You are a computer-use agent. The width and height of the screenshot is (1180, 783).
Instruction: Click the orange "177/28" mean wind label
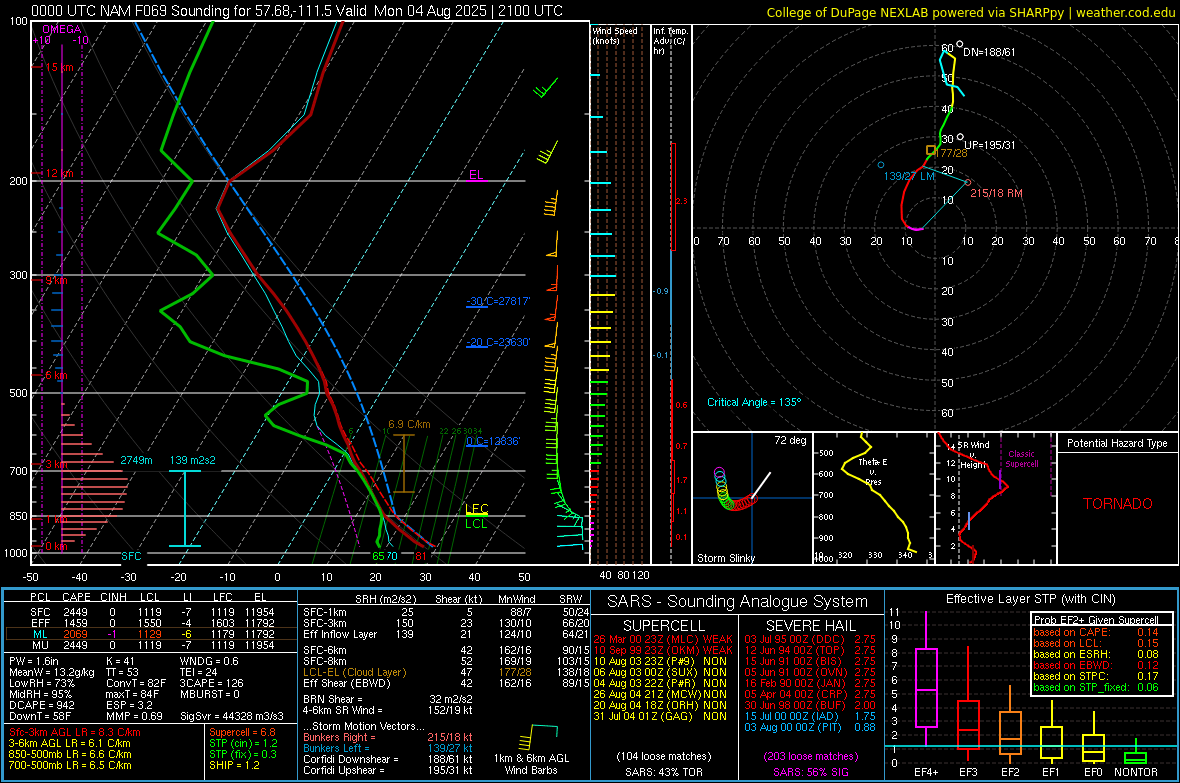[x=952, y=154]
